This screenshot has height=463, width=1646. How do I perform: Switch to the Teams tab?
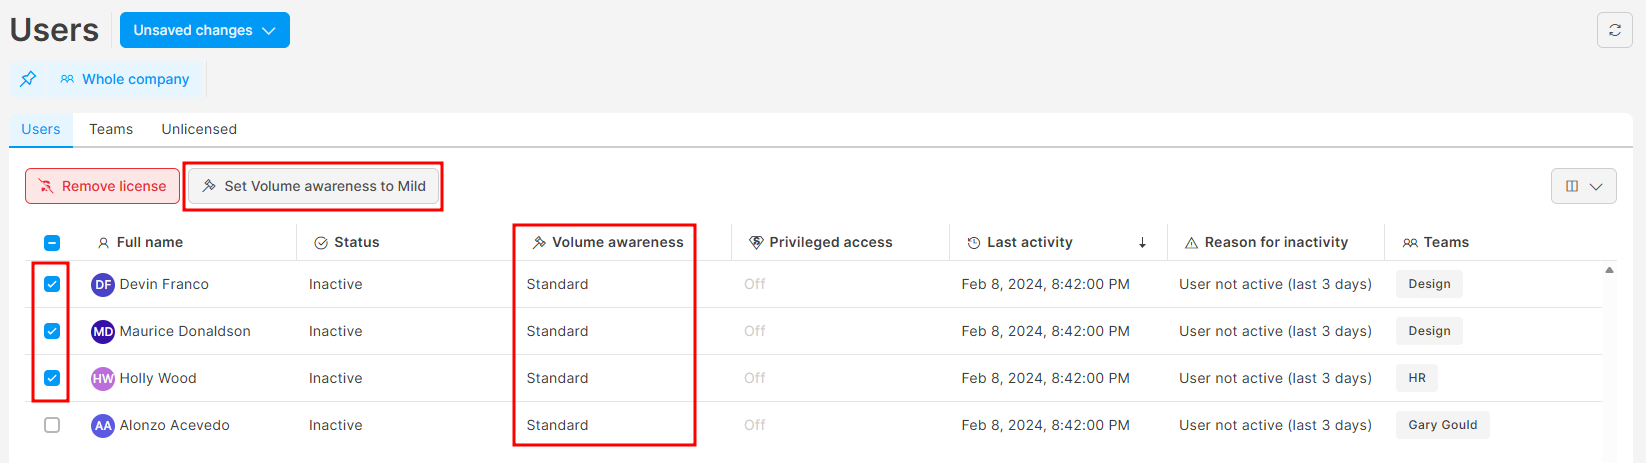111,129
